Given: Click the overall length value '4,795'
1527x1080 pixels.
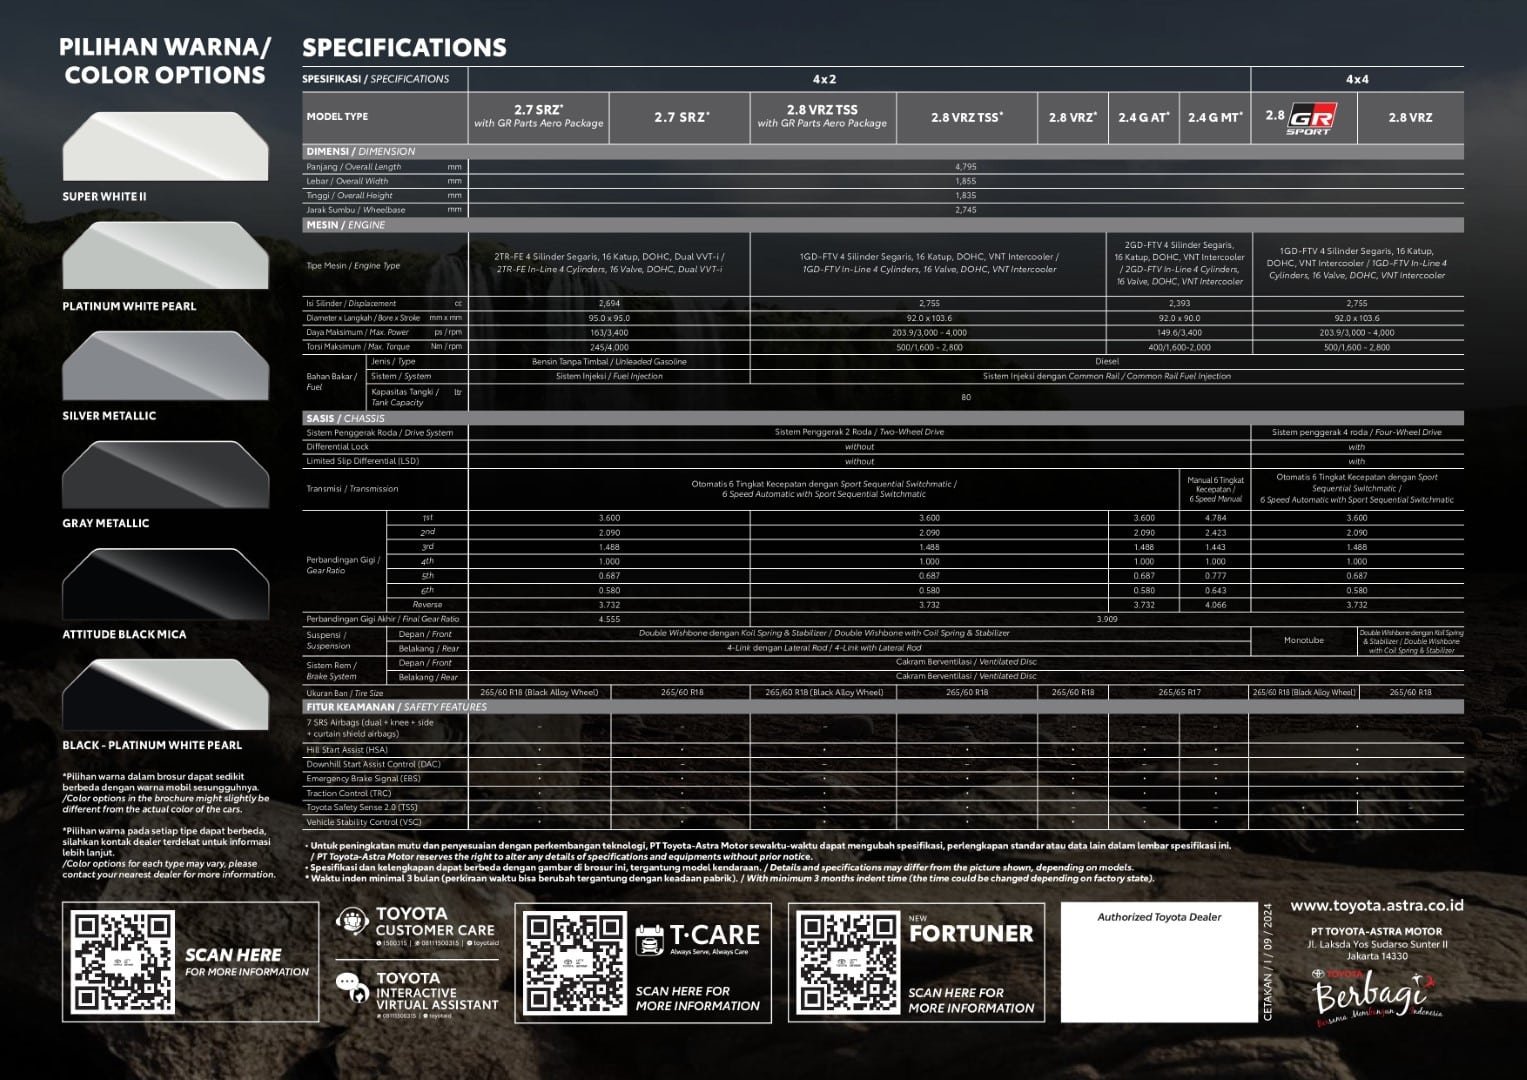Looking at the screenshot, I should (x=965, y=167).
